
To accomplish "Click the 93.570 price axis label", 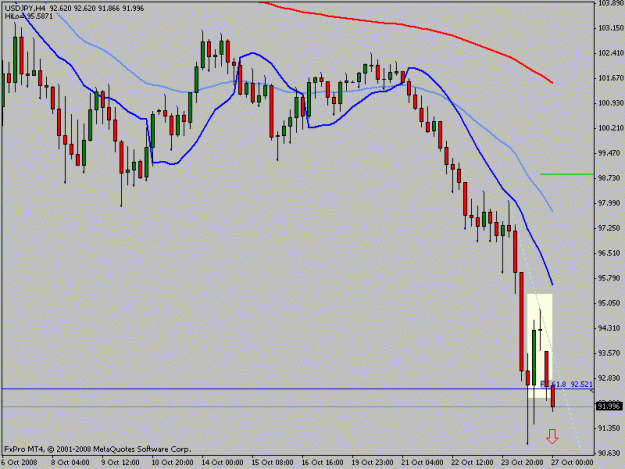I will tap(610, 353).
